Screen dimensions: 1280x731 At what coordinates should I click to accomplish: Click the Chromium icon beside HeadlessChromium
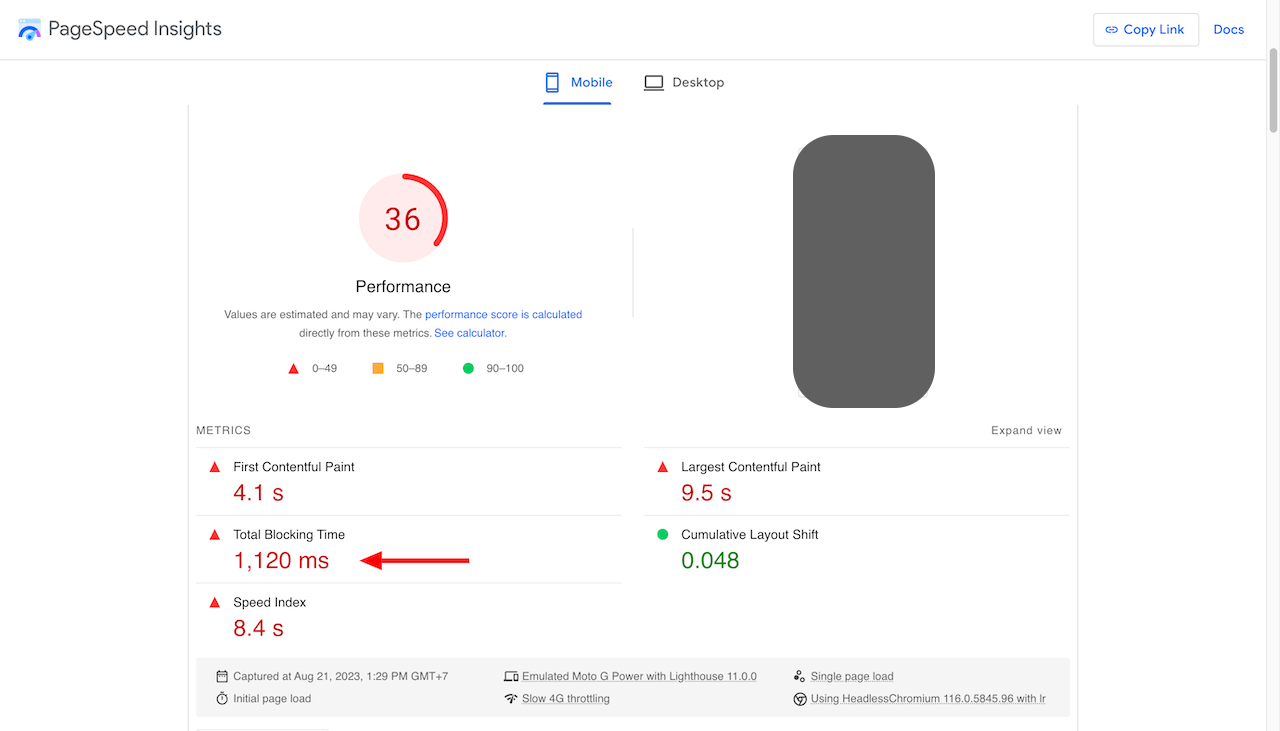pyautogui.click(x=800, y=699)
